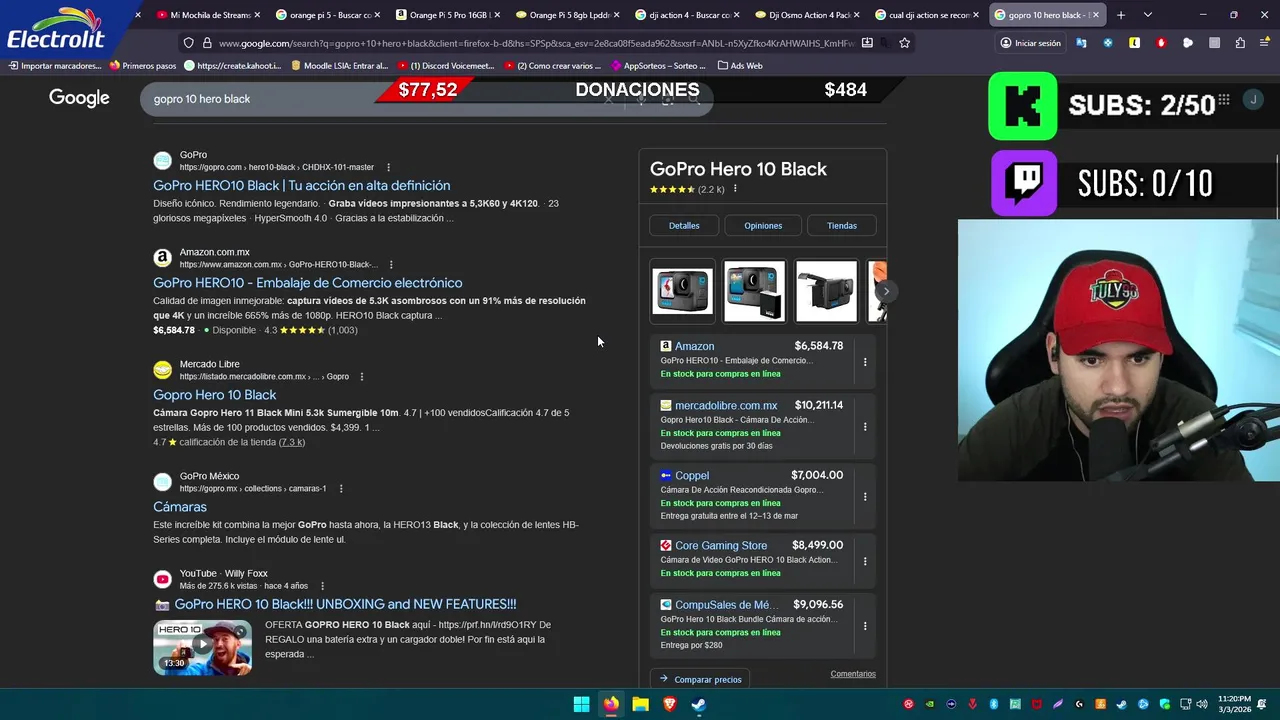Open Amazon store offer at $6,584.78

pyautogui.click(x=751, y=360)
